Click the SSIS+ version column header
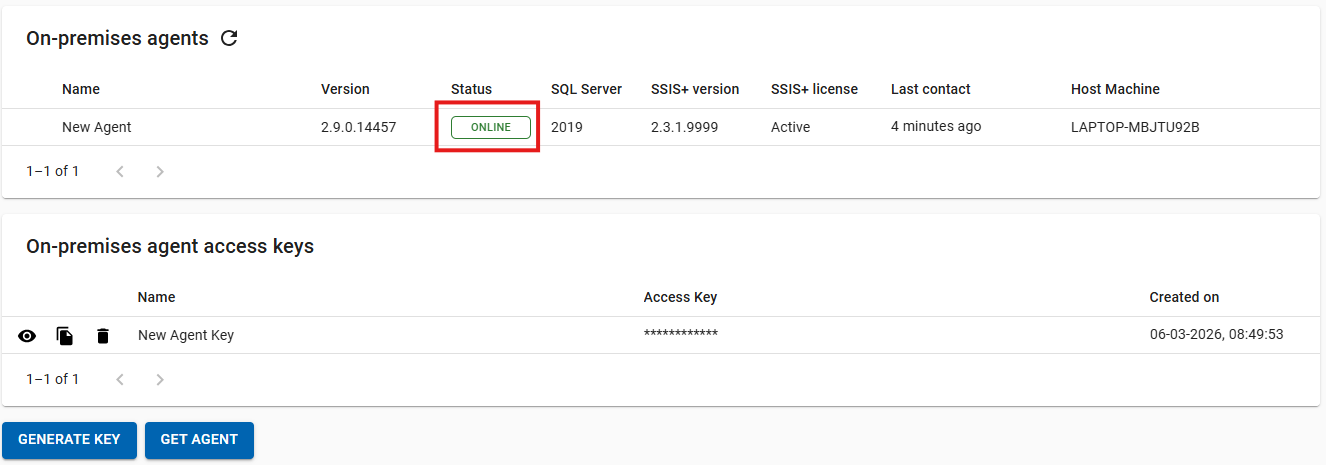Image resolution: width=1326 pixels, height=465 pixels. (x=695, y=89)
